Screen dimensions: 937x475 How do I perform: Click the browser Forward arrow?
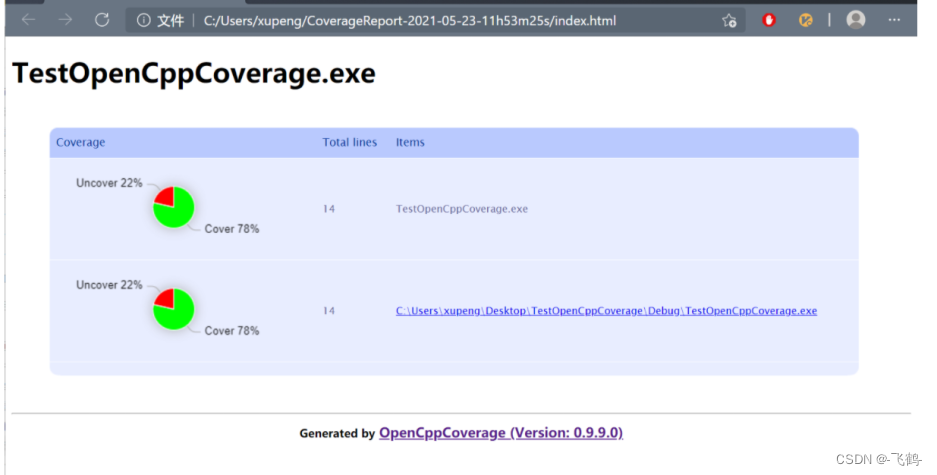(x=65, y=20)
